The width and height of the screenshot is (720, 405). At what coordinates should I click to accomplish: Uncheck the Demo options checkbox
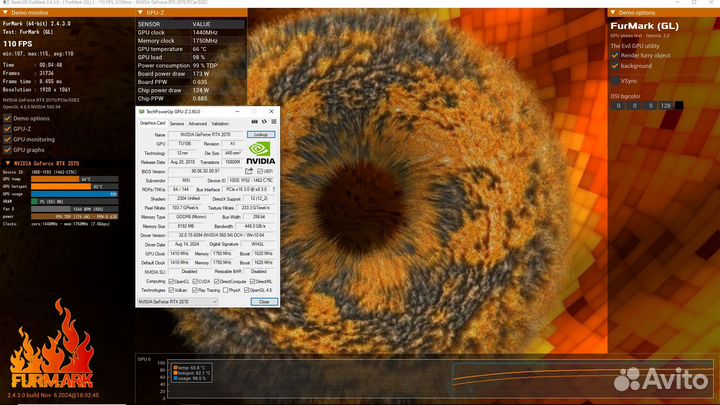pyautogui.click(x=7, y=118)
